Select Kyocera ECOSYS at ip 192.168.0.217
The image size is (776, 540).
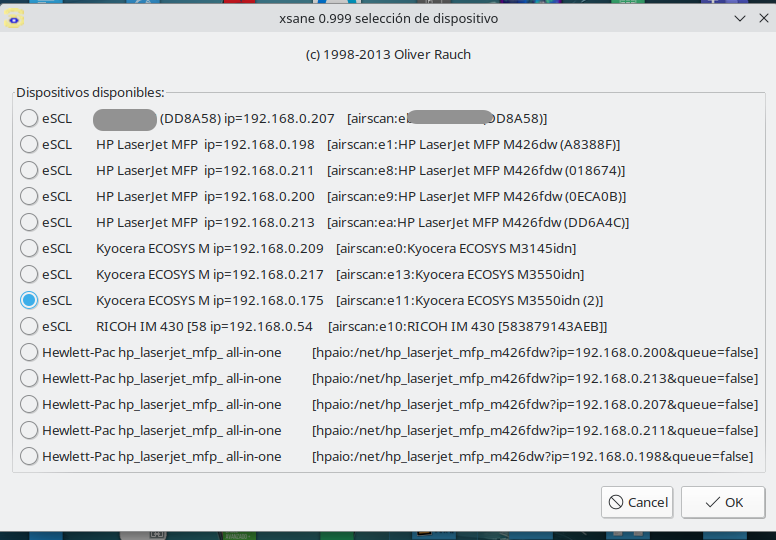click(29, 274)
